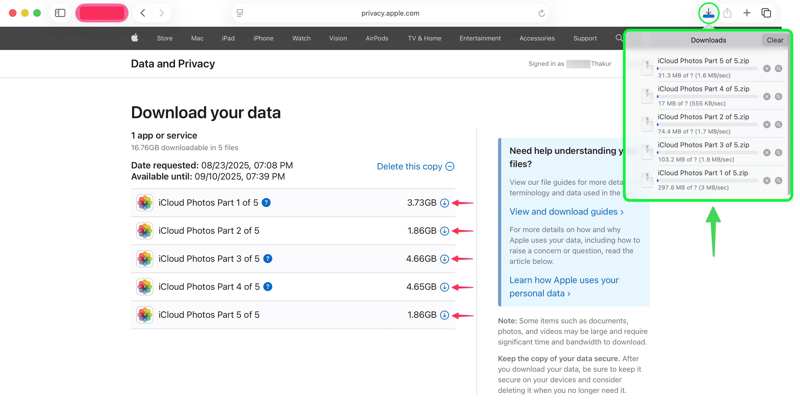
Task: Show Part 1 of 5.zip in Finder
Action: pos(778,181)
